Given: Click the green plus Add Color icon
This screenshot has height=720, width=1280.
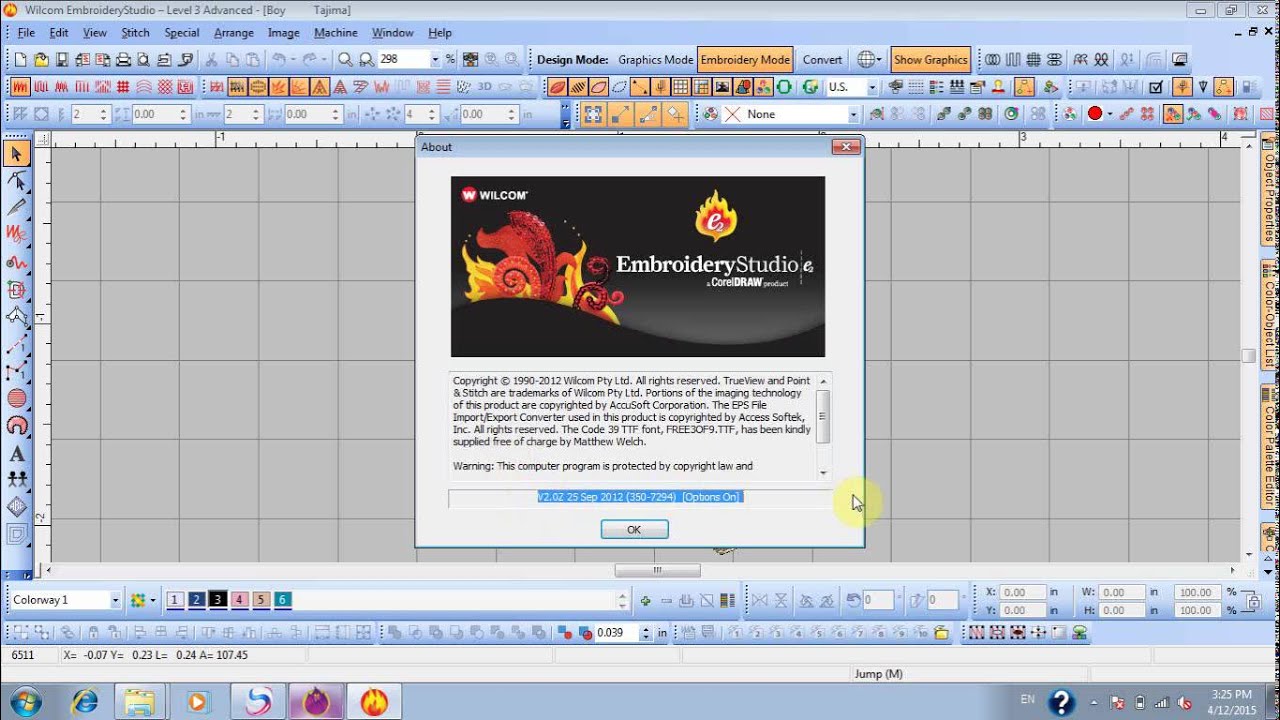Looking at the screenshot, I should click(646, 601).
